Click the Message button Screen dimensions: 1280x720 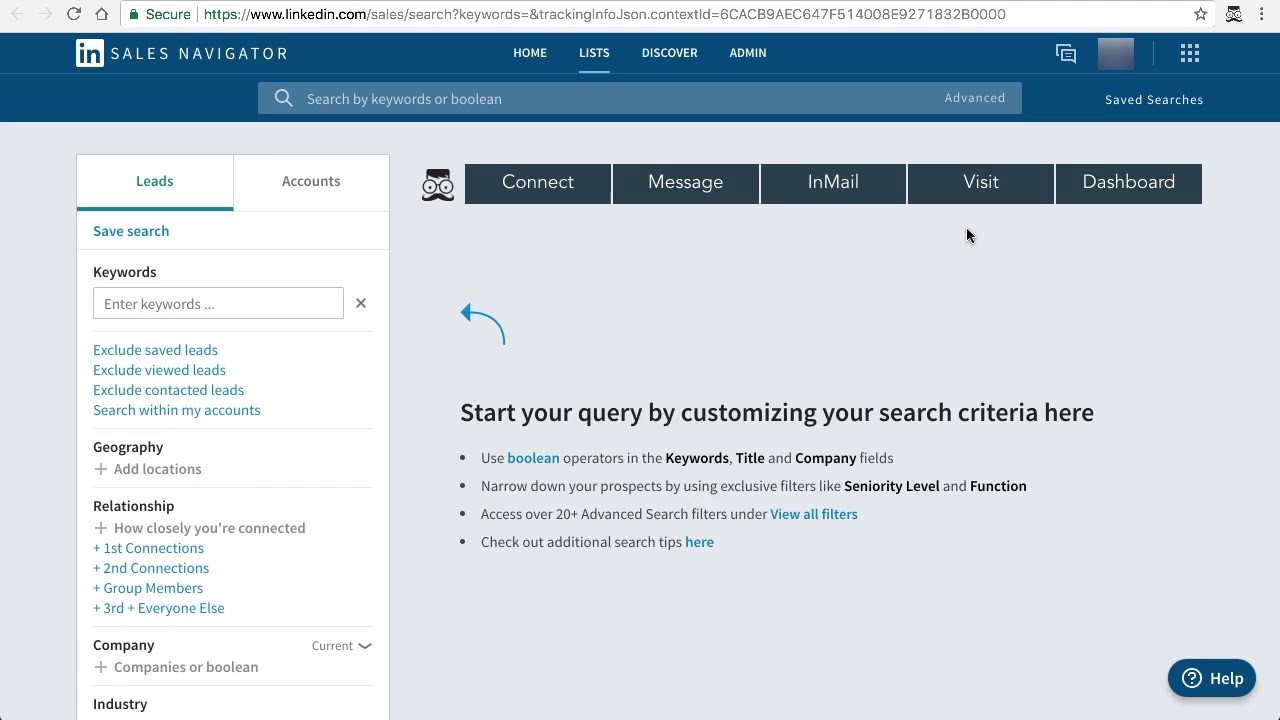tap(686, 183)
